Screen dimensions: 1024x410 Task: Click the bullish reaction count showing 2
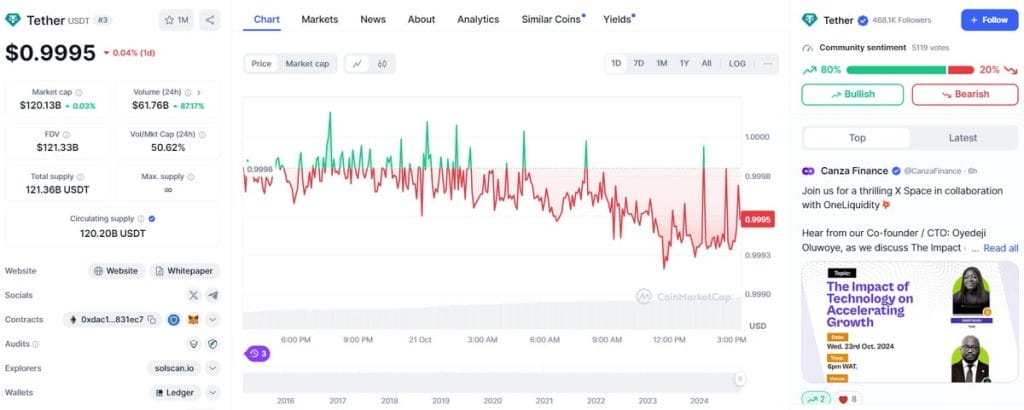[815, 399]
